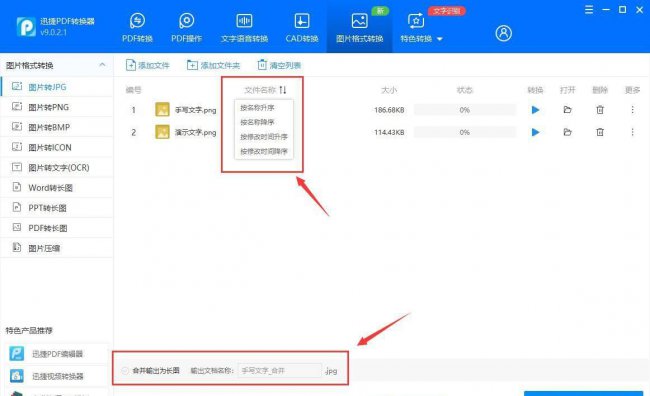Select PPT转长图 in sidebar

click(x=56, y=208)
